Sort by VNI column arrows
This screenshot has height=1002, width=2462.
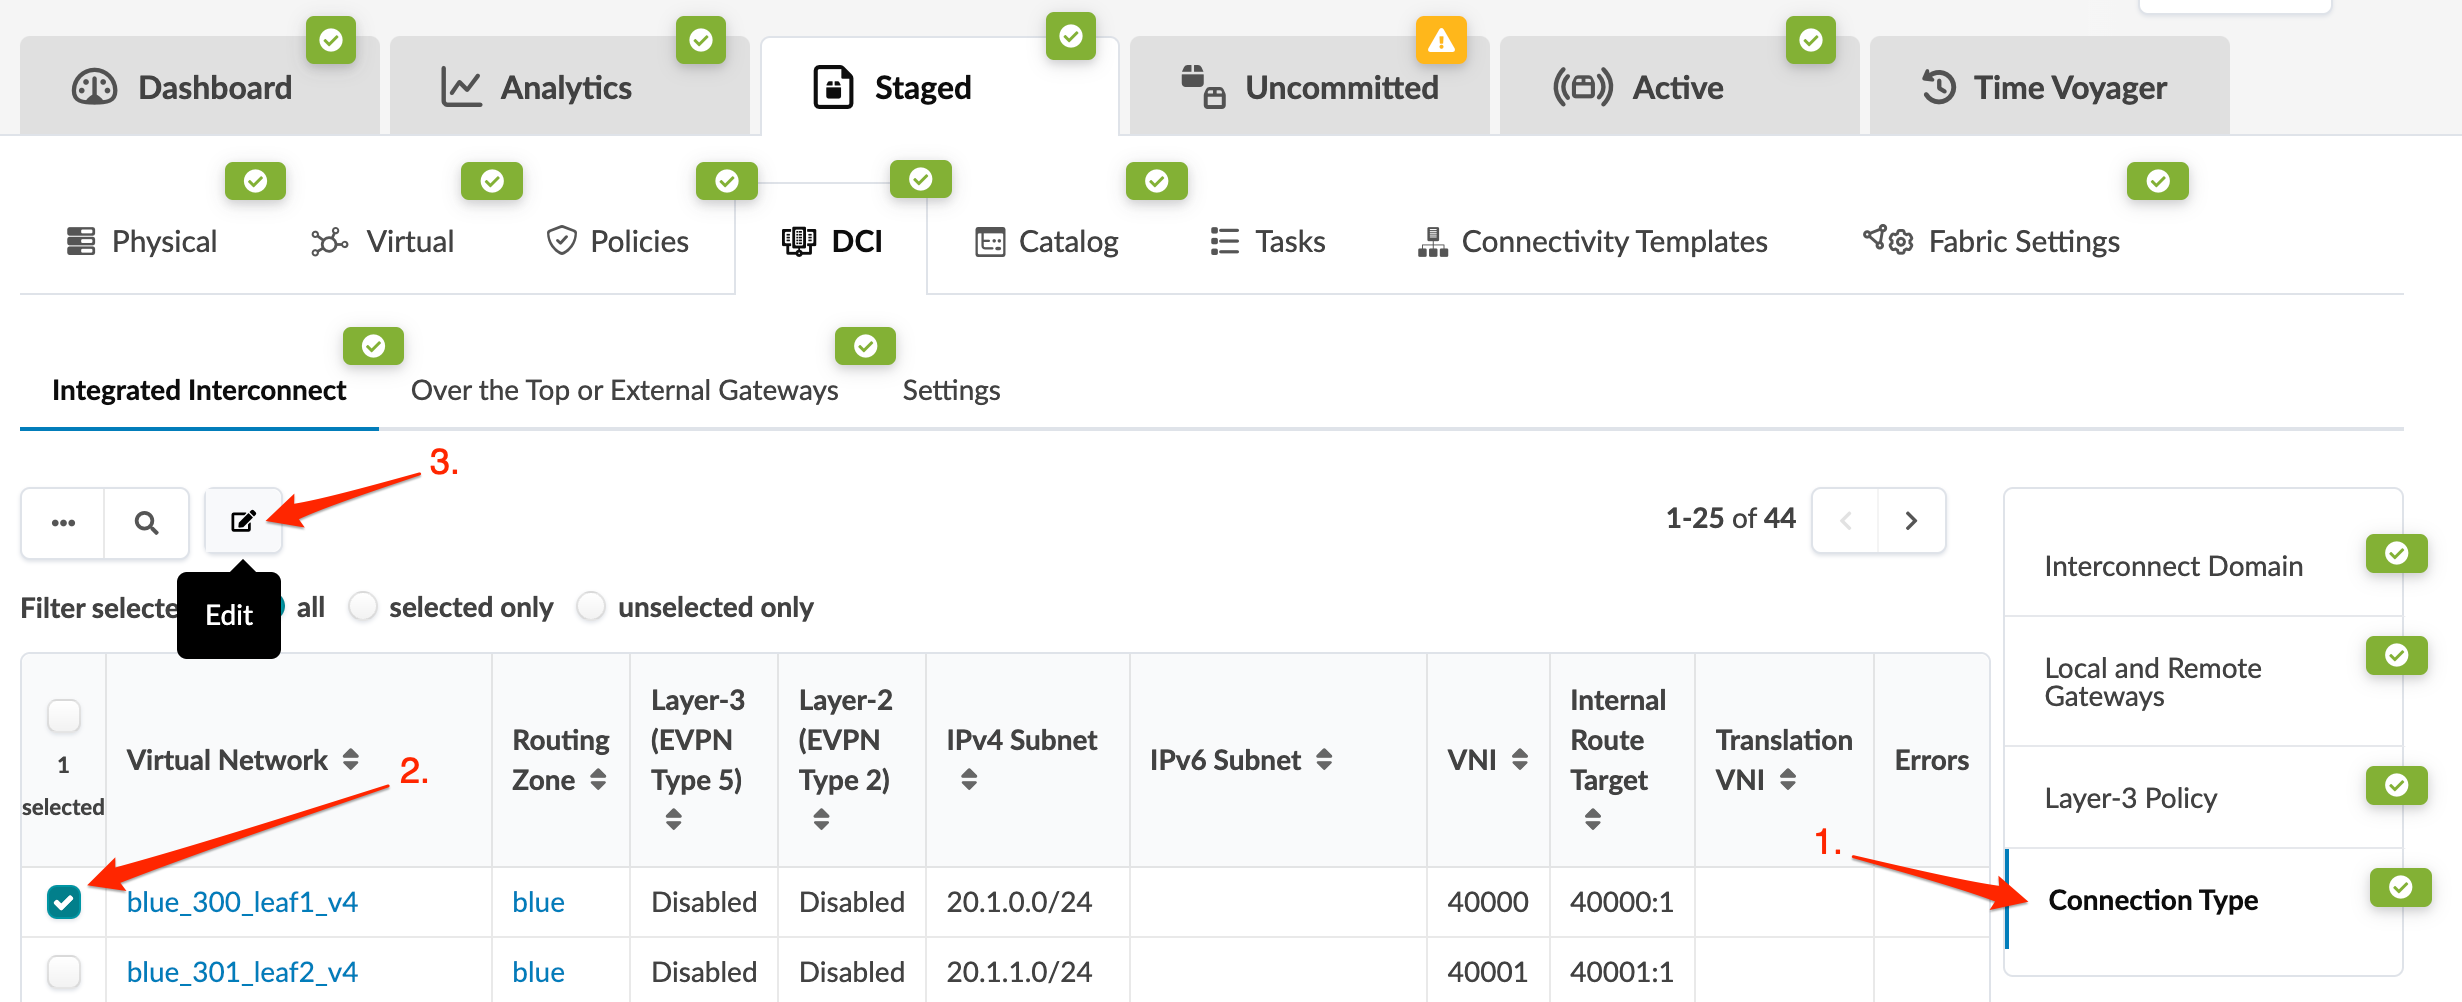tap(1520, 759)
